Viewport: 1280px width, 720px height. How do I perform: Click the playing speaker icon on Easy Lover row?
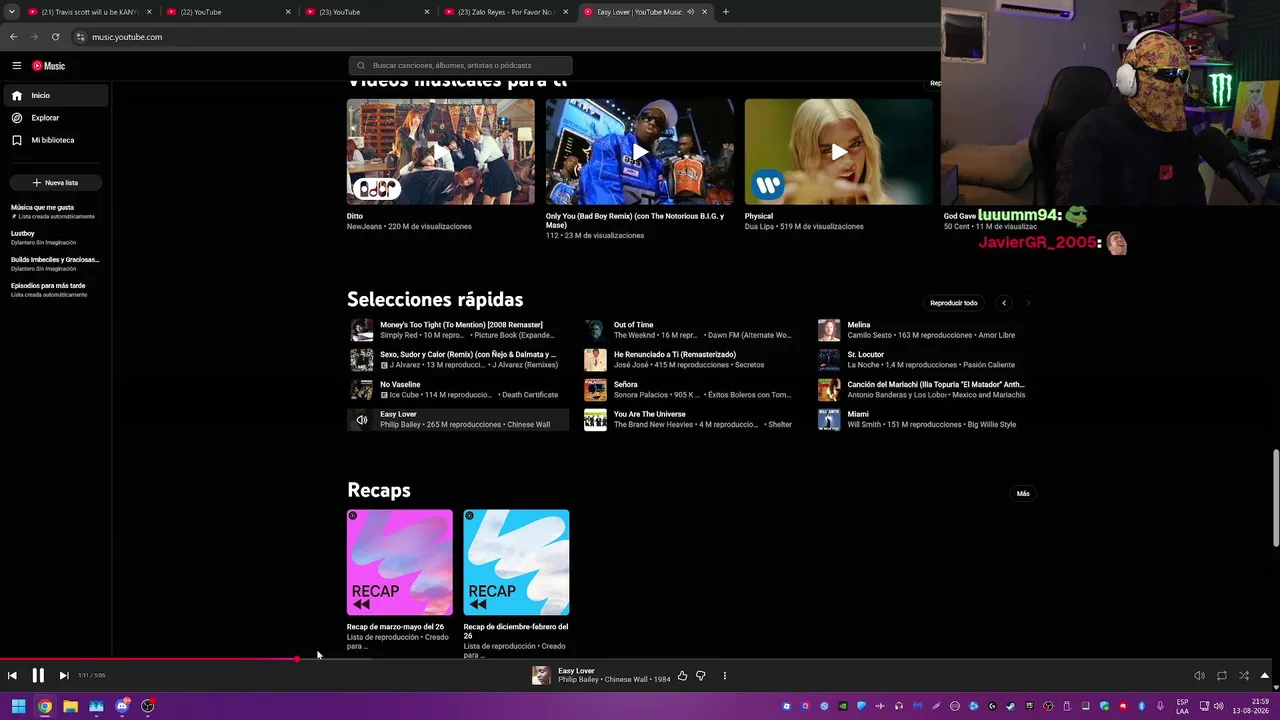click(362, 420)
